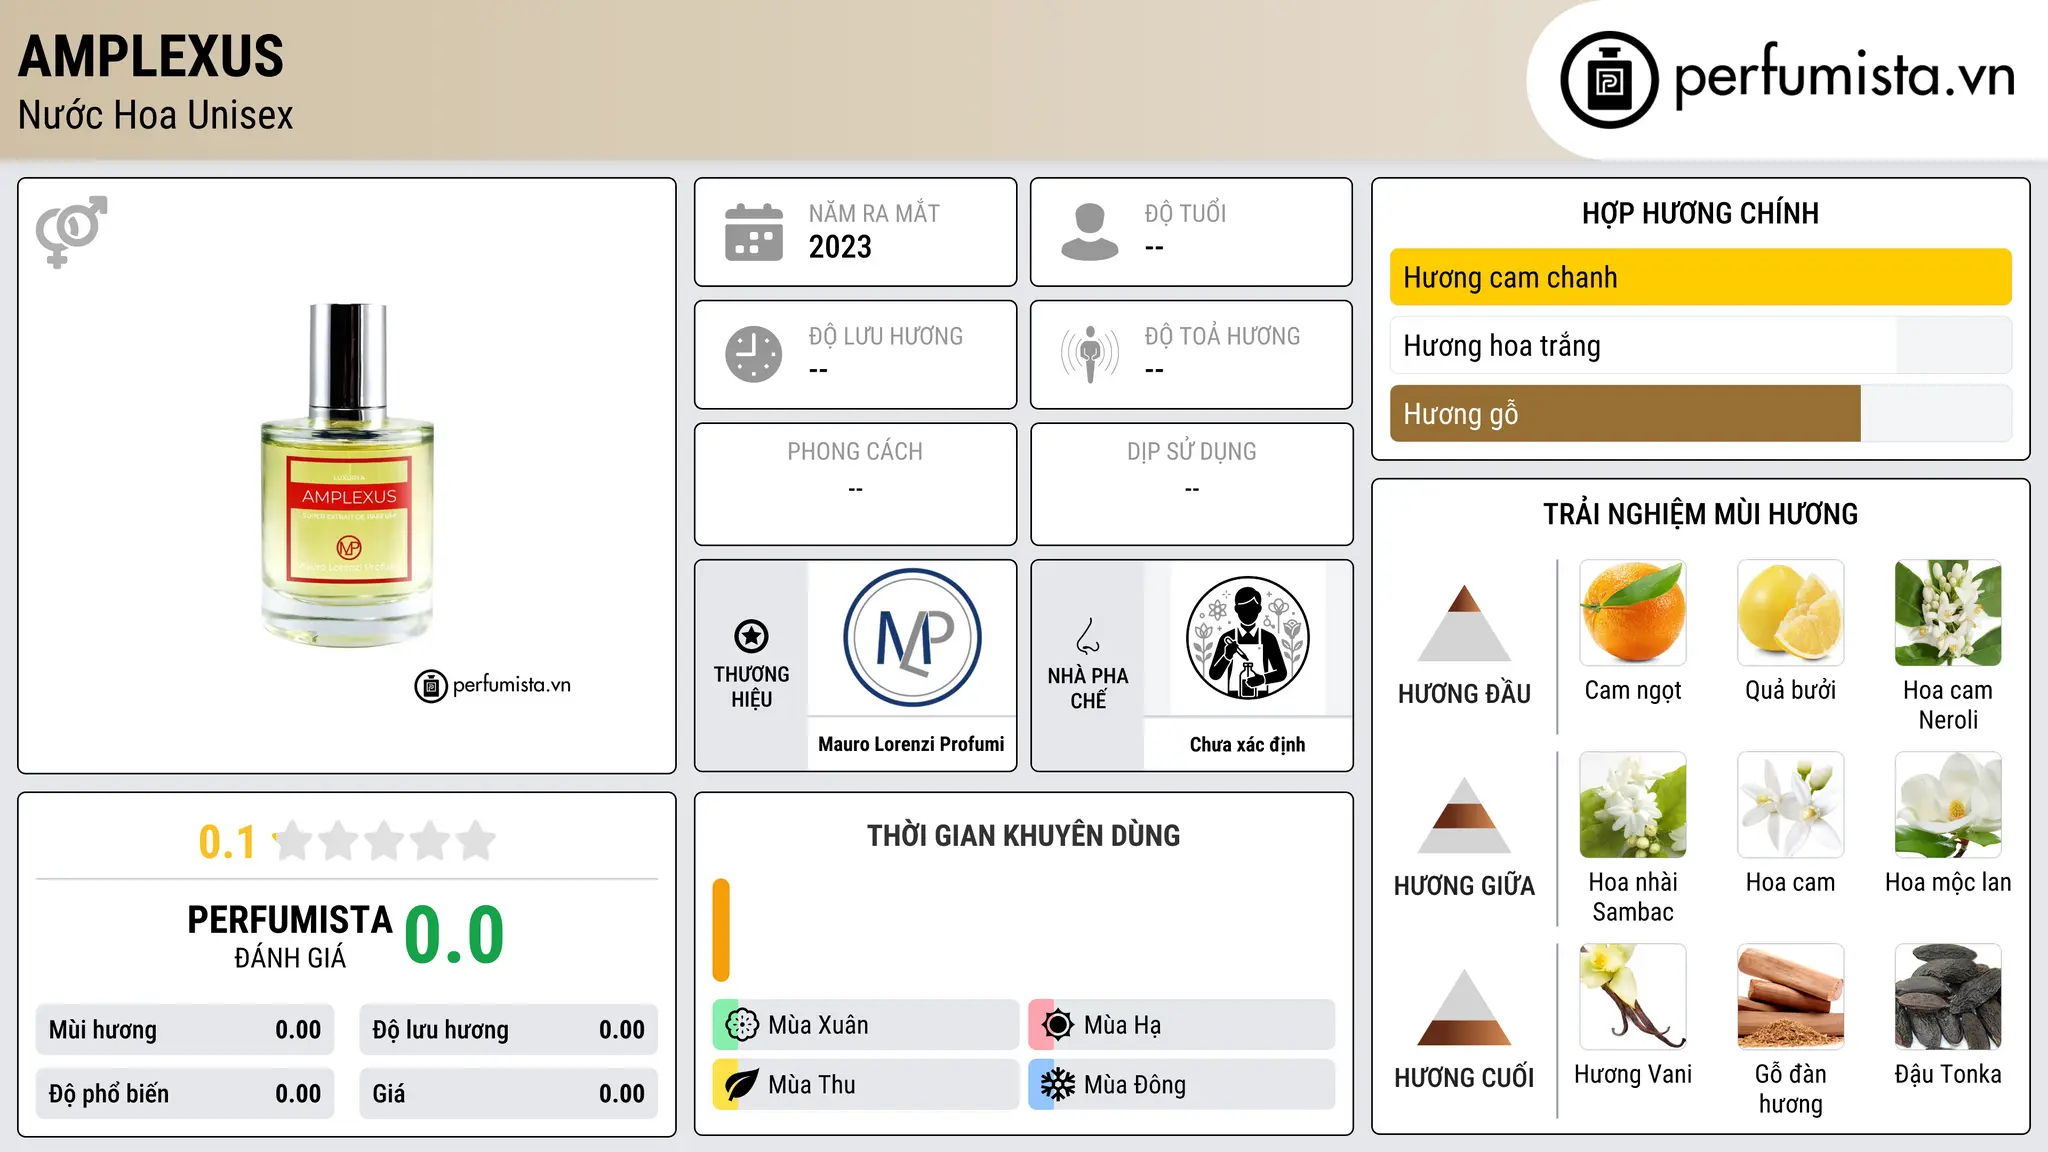Screen dimensions: 2048x1152
Task: Click the Độ Lưu Hương card label text
Action: point(885,336)
